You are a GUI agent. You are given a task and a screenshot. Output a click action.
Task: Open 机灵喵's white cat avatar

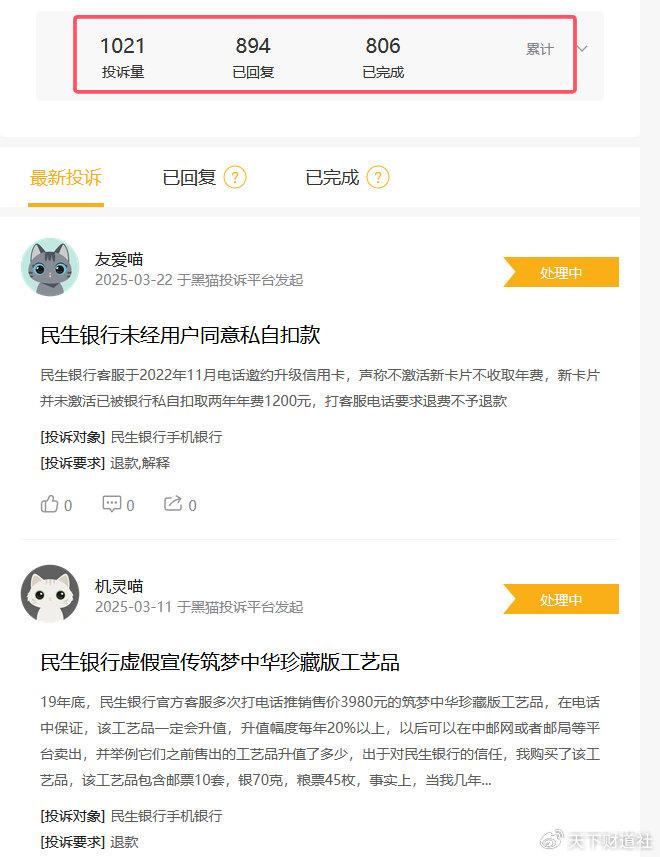(x=50, y=594)
